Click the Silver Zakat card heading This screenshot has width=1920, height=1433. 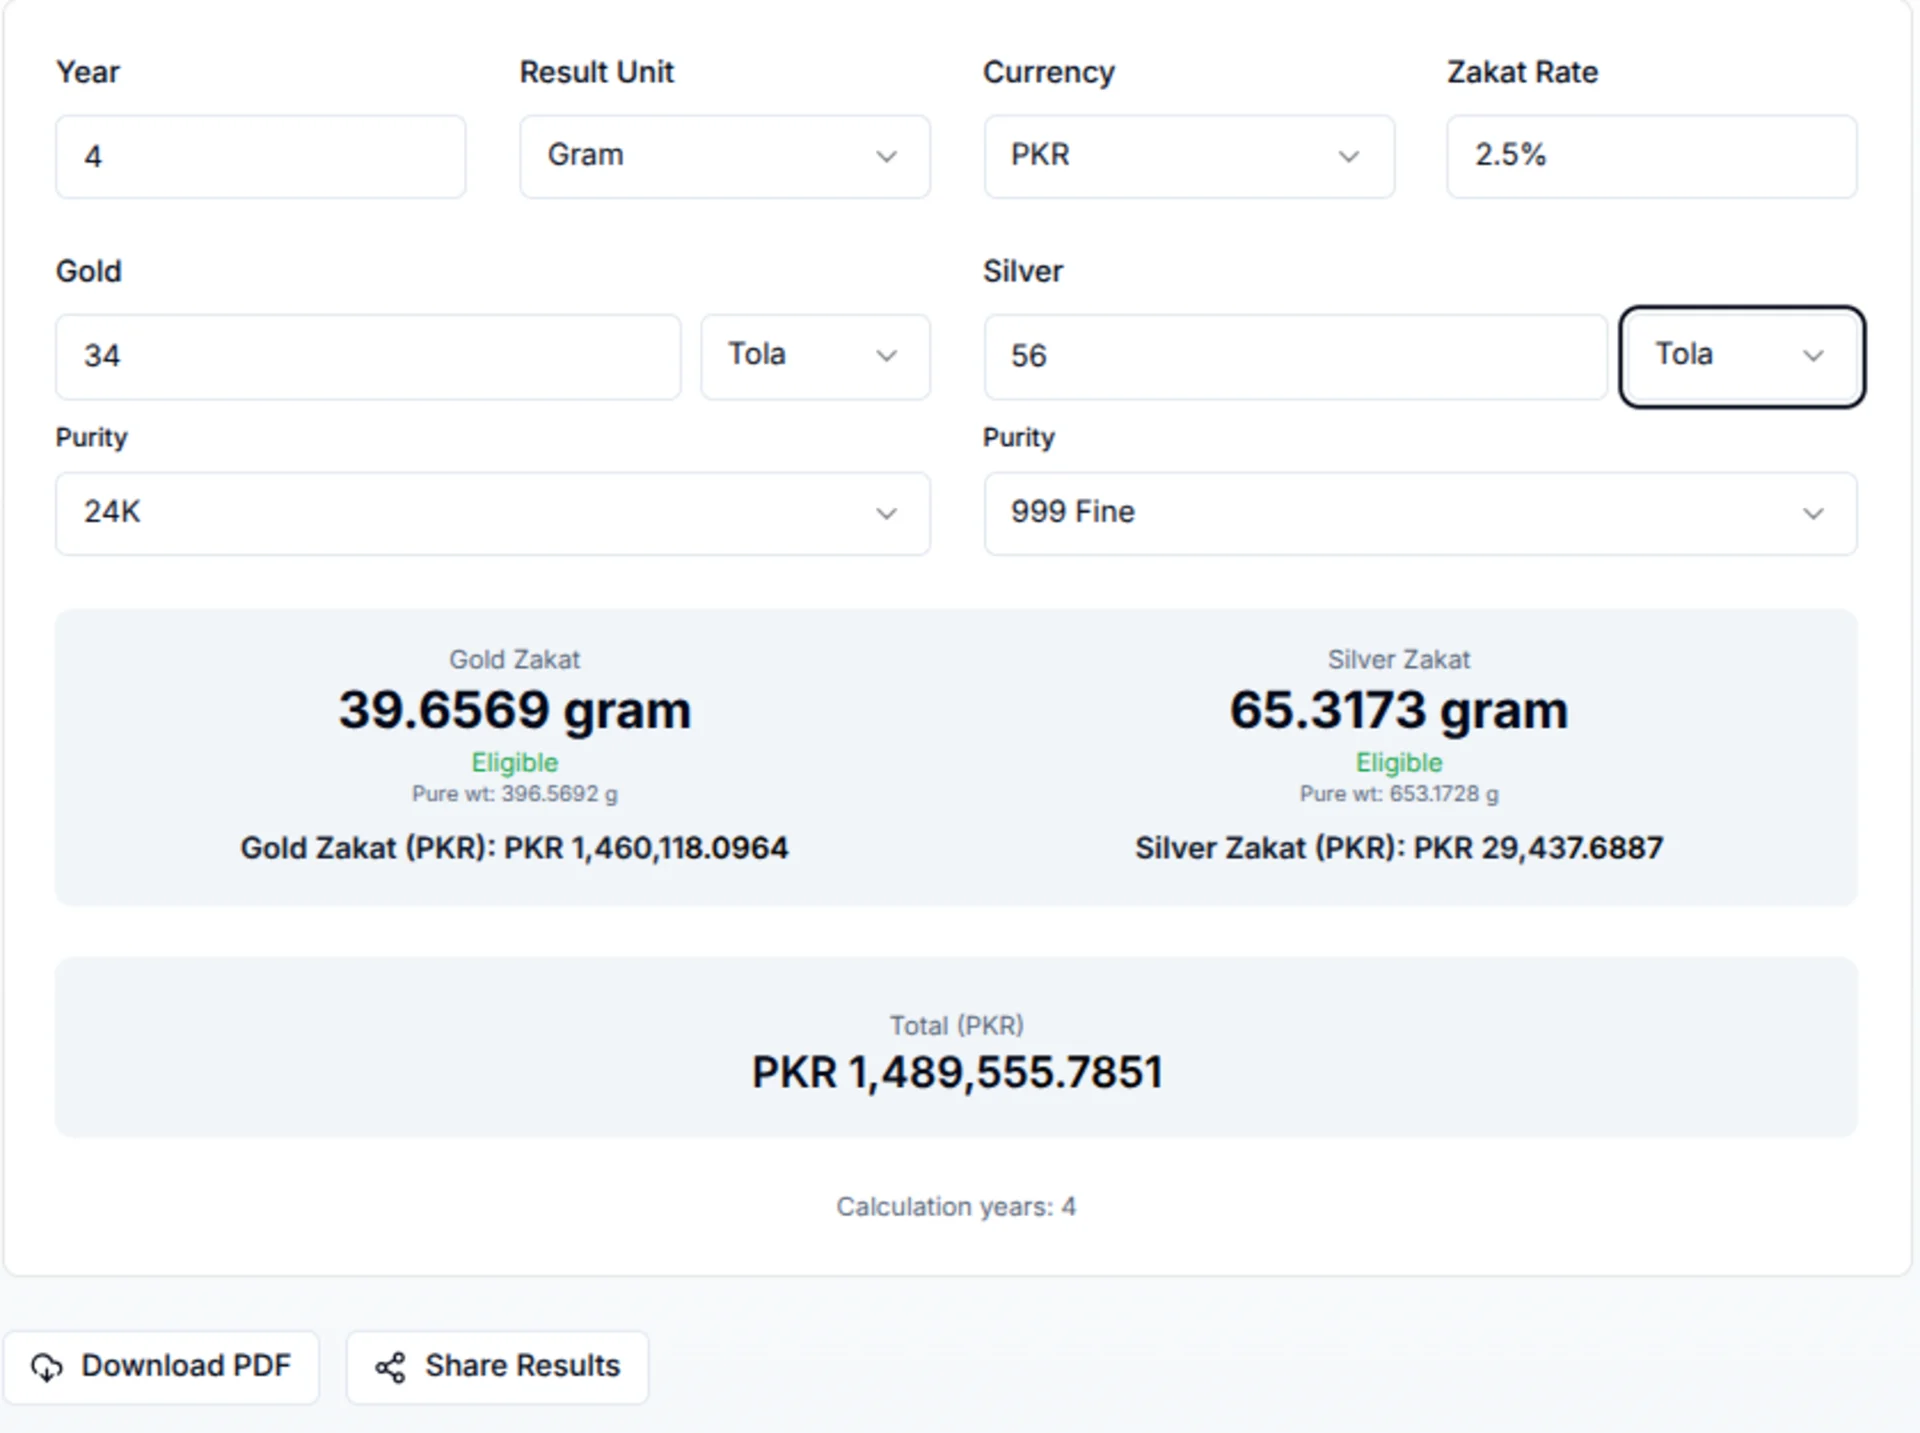click(x=1399, y=660)
